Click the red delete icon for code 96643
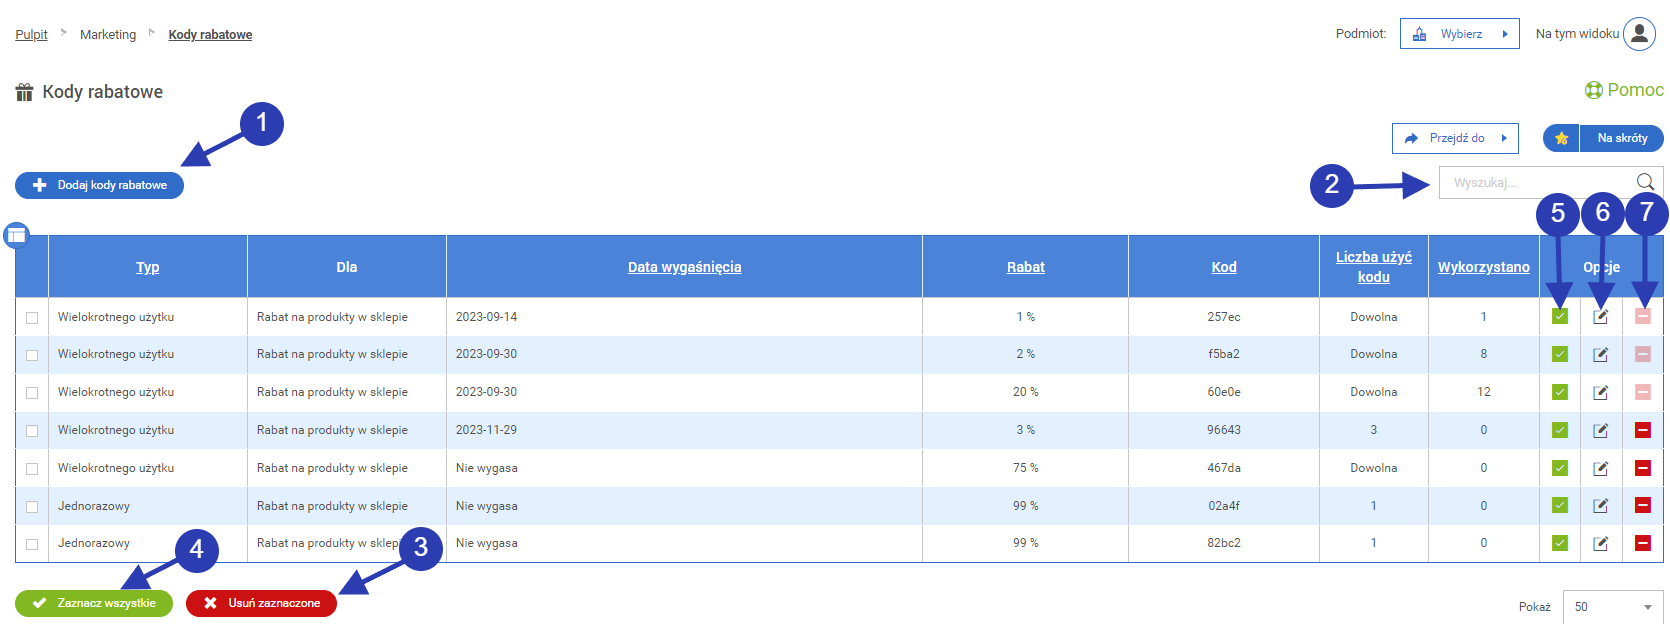Screen dimensions: 1670x624 tap(1642, 430)
